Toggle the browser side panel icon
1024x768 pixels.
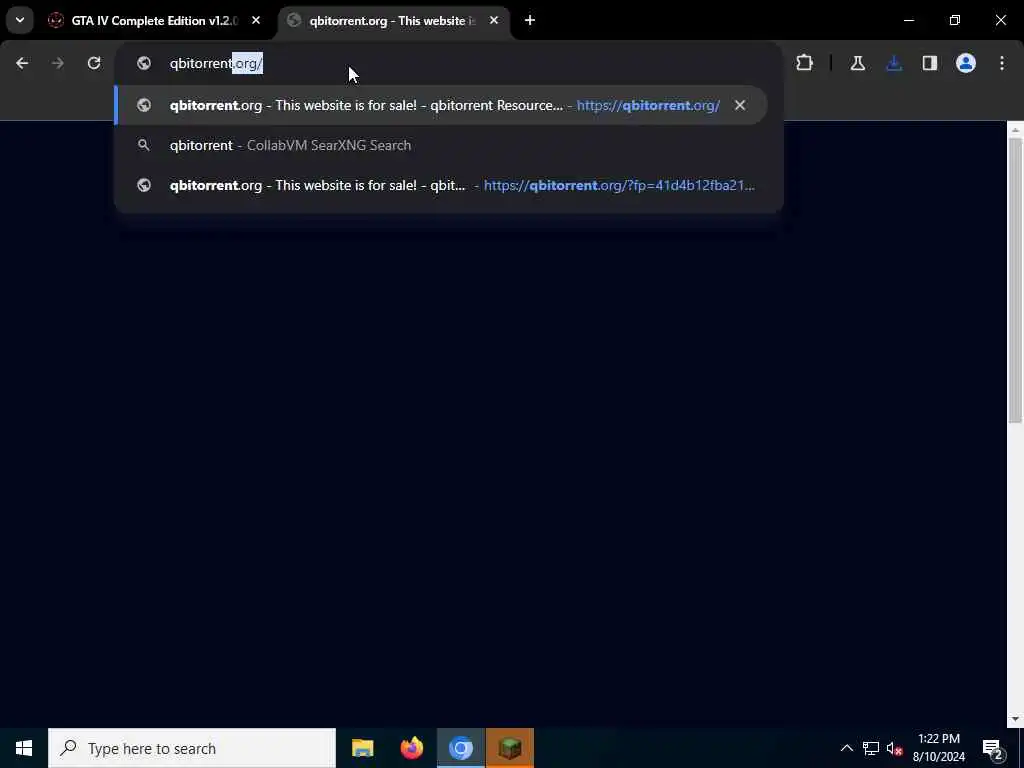click(930, 63)
